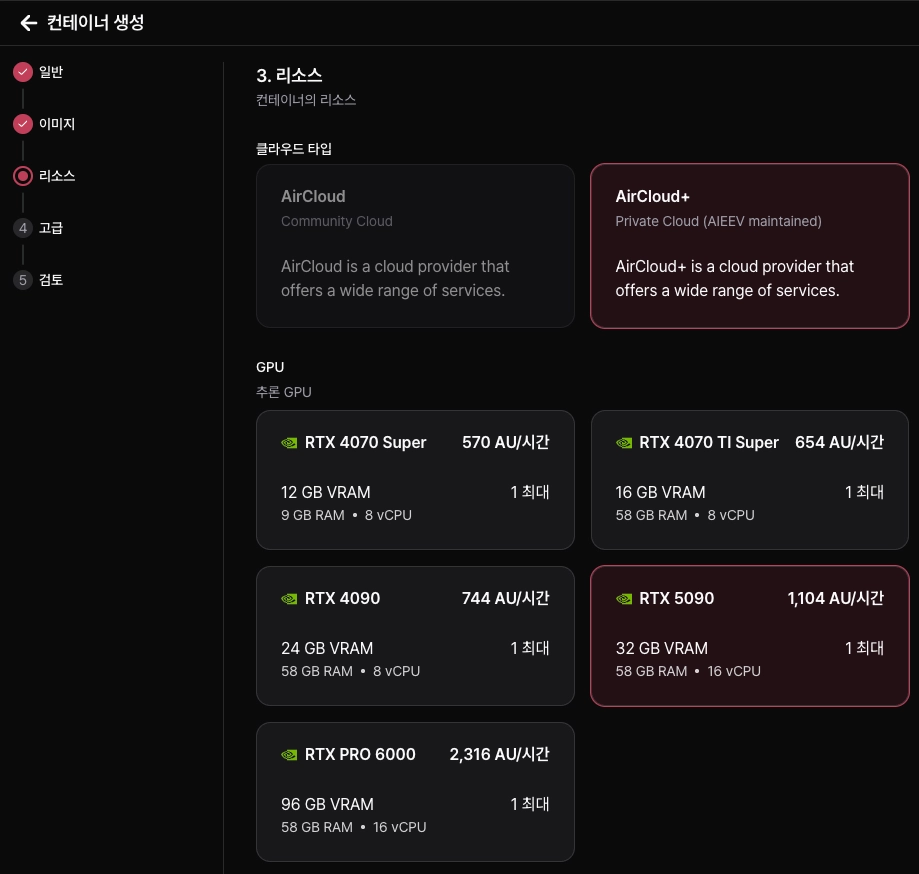Viewport: 919px width, 874px height.
Task: Choose the RTX 4070 Ti Super GPU card
Action: [750, 479]
